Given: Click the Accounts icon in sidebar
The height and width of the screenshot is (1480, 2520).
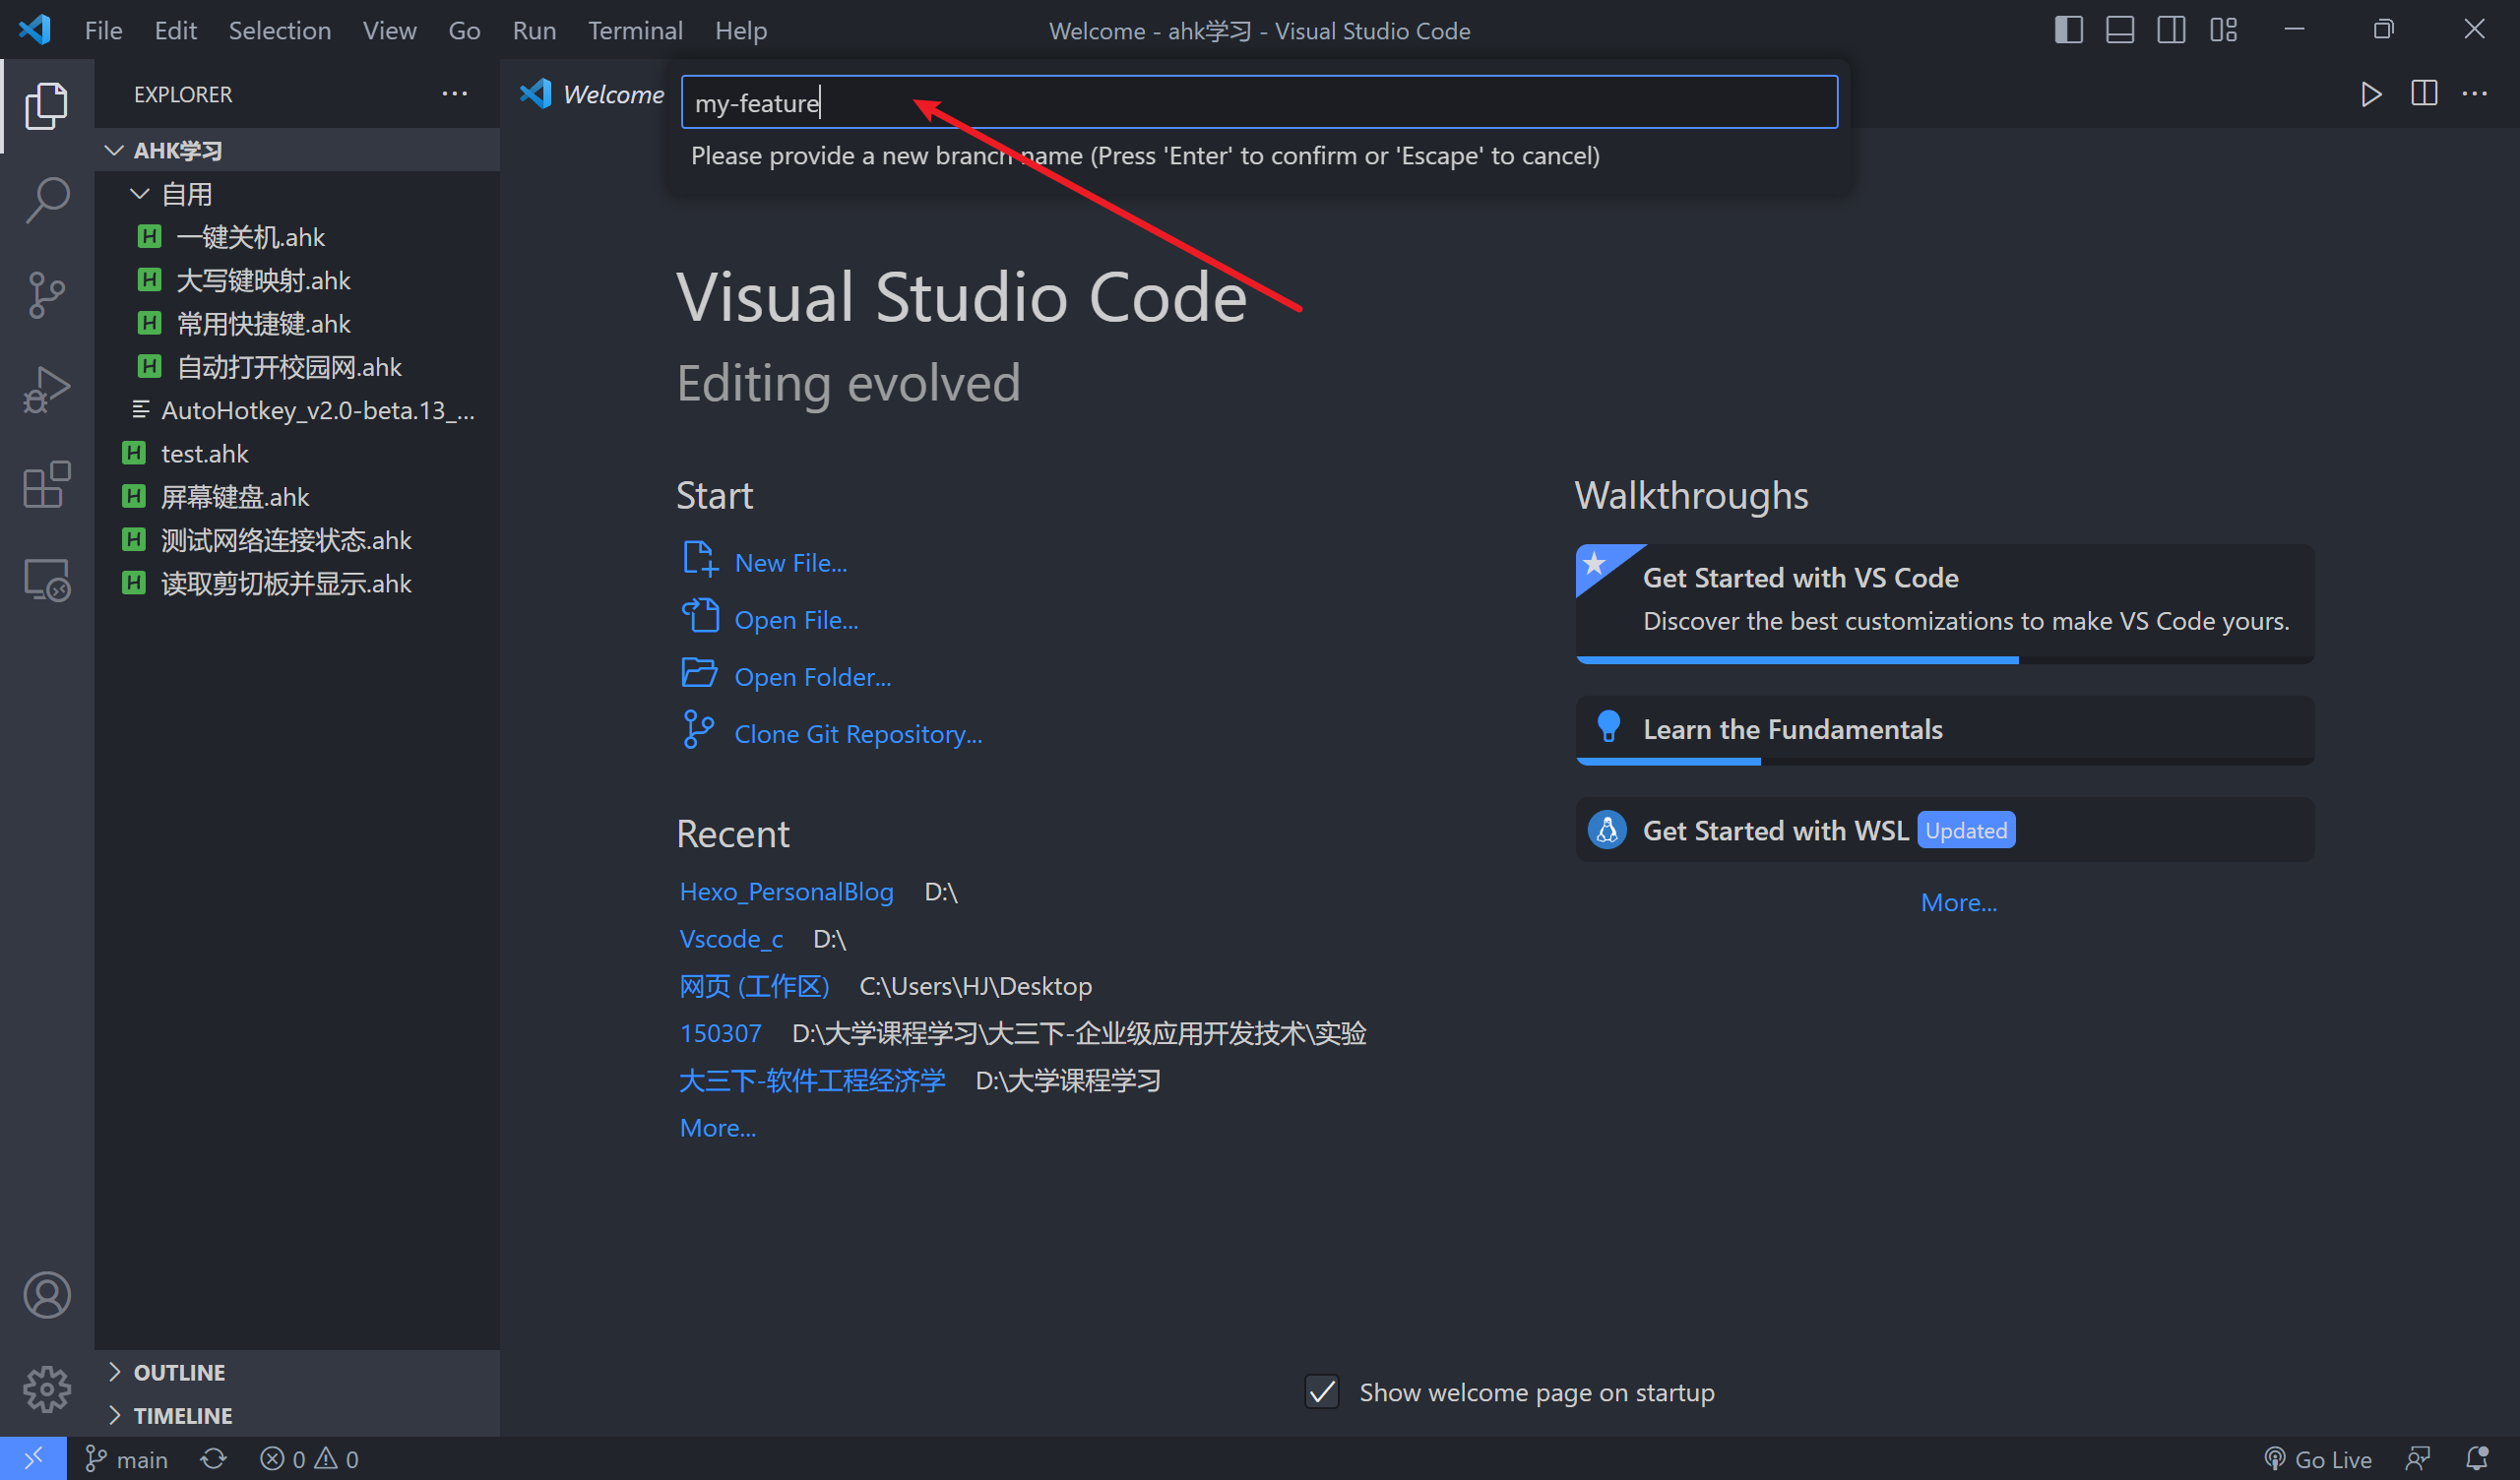Looking at the screenshot, I should [46, 1294].
